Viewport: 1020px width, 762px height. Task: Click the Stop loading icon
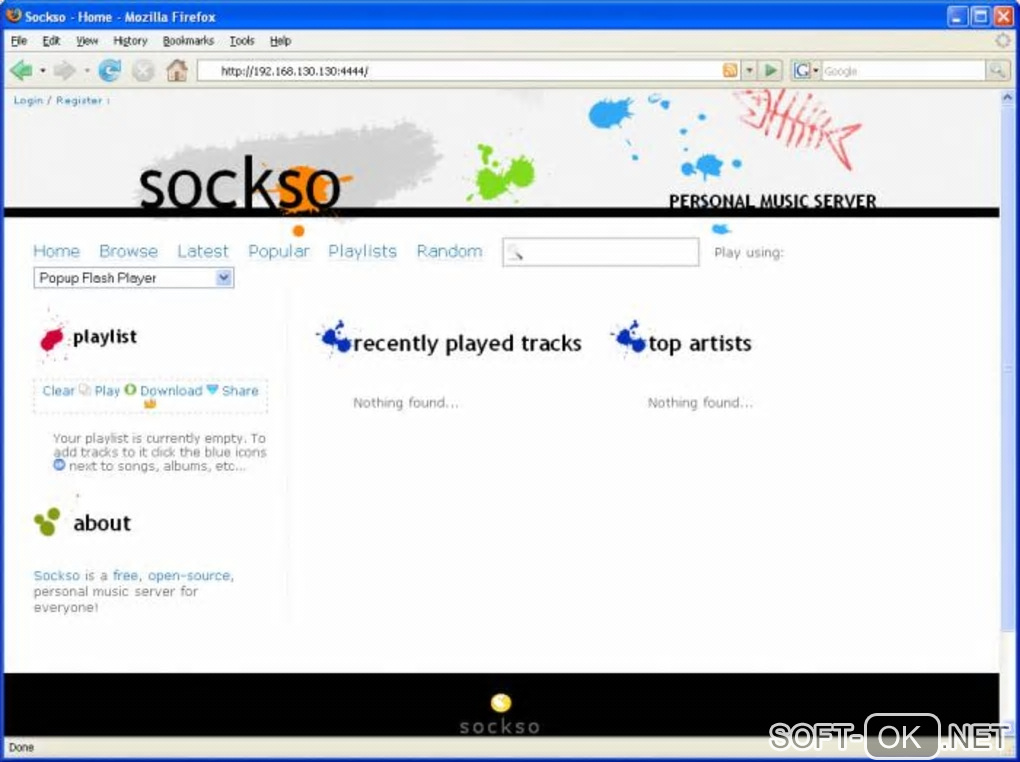[143, 70]
